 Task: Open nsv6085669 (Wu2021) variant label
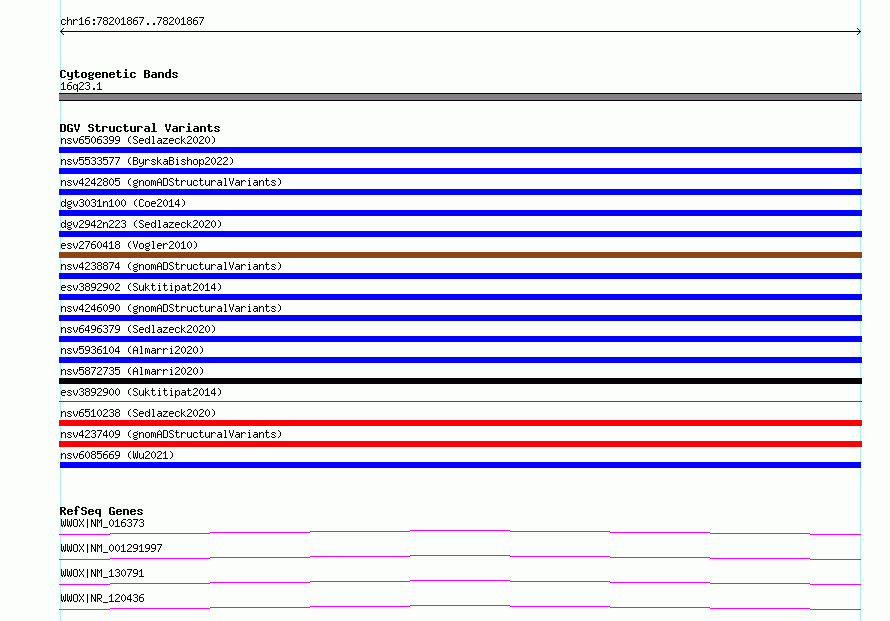[117, 455]
